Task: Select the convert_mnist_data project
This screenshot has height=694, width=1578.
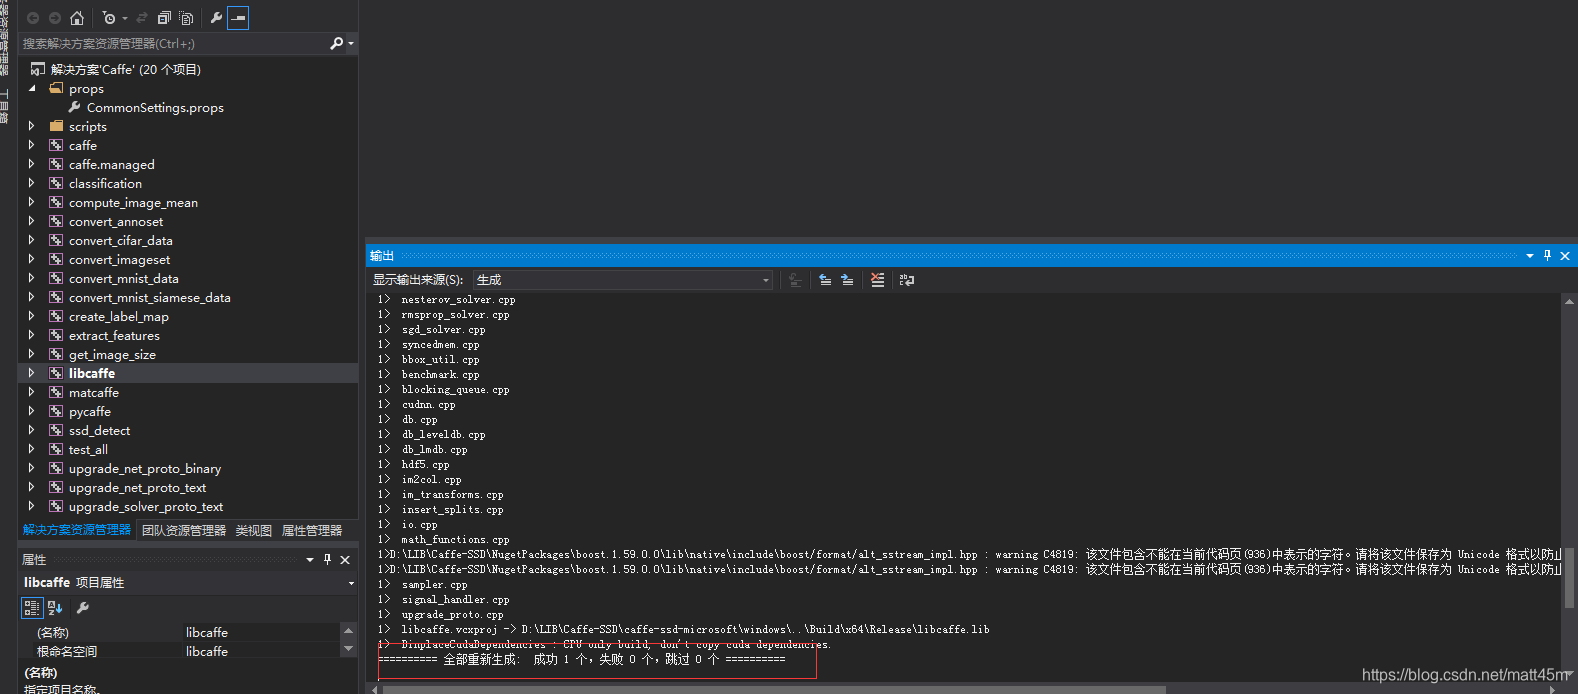Action: pos(124,278)
